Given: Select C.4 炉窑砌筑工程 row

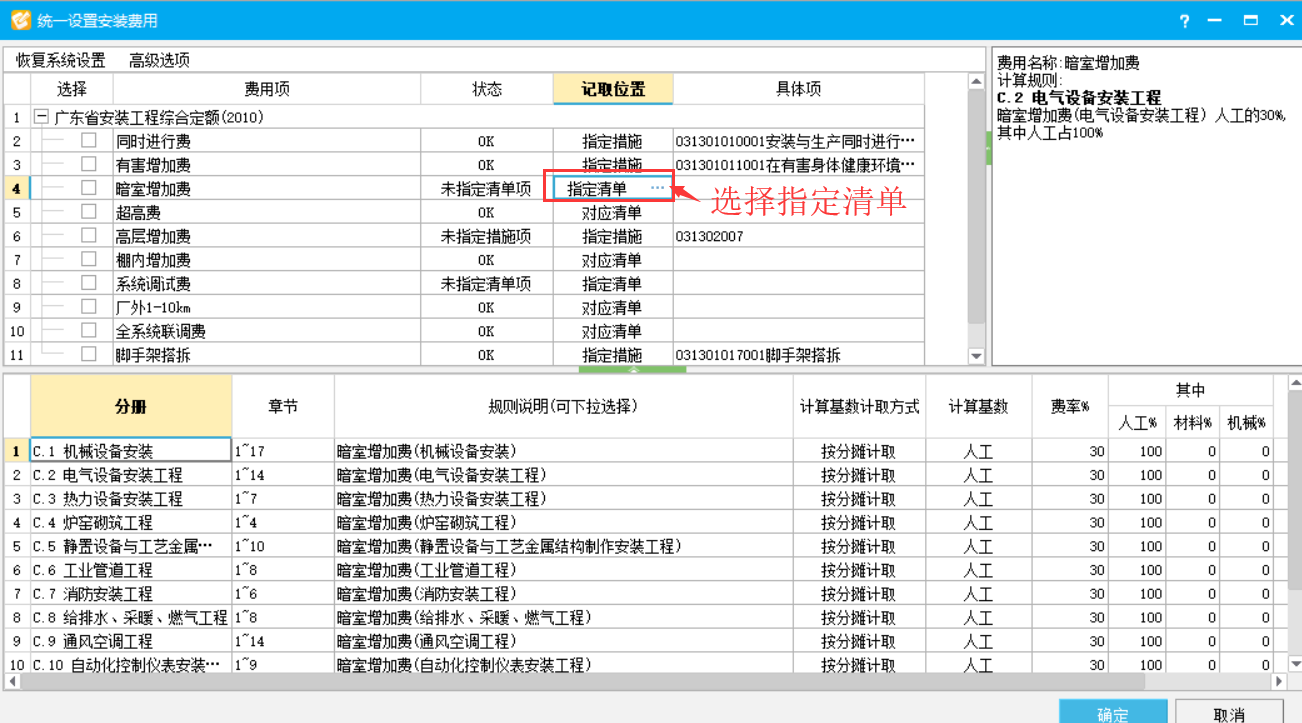Looking at the screenshot, I should pos(131,522).
